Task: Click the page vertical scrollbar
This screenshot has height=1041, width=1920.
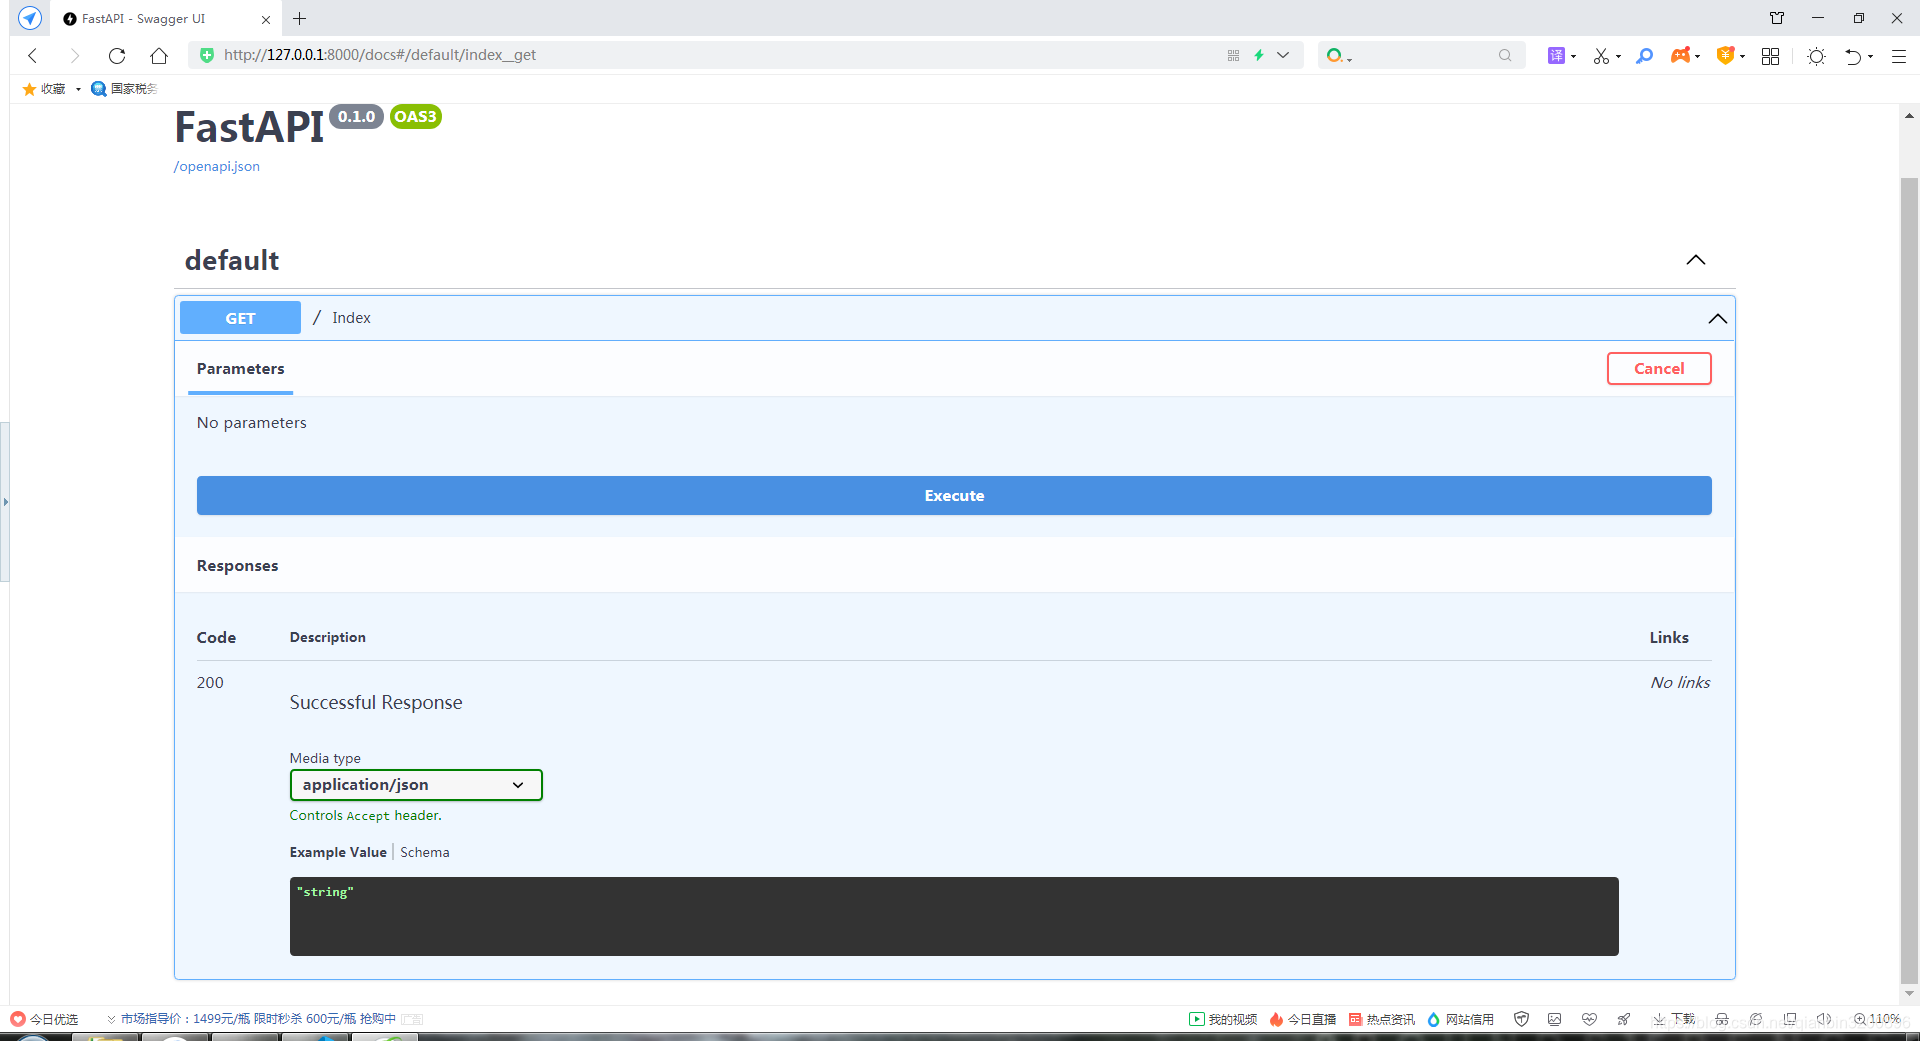Action: pos(1909,580)
